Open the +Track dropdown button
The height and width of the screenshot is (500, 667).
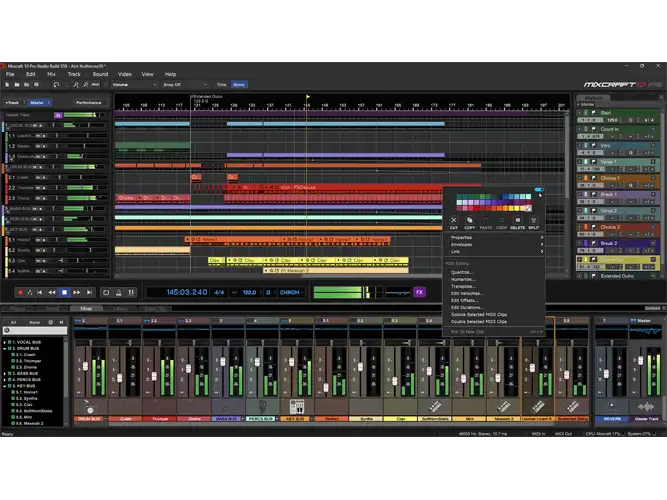point(15,103)
